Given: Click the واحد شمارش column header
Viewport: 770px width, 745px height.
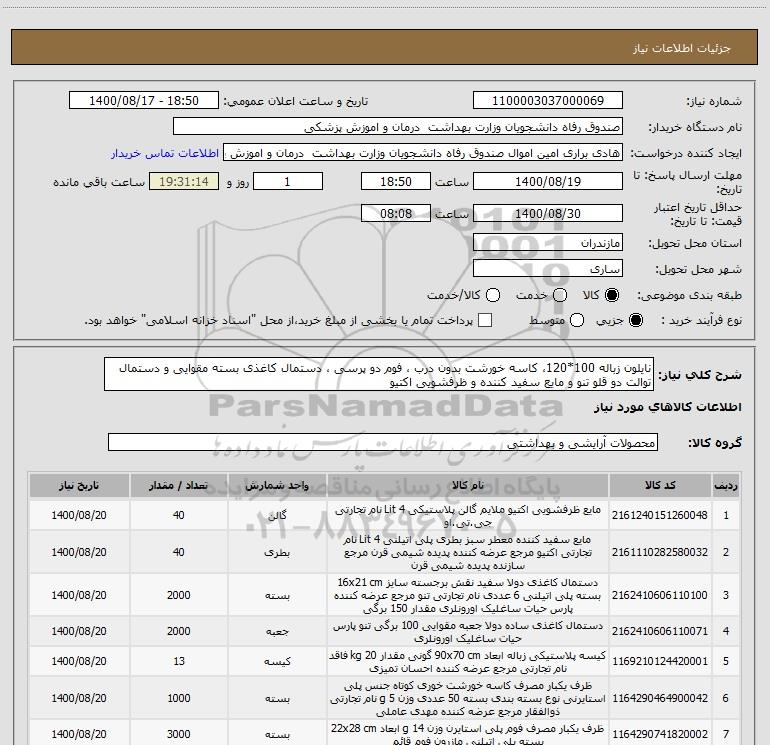Looking at the screenshot, I should (277, 485).
